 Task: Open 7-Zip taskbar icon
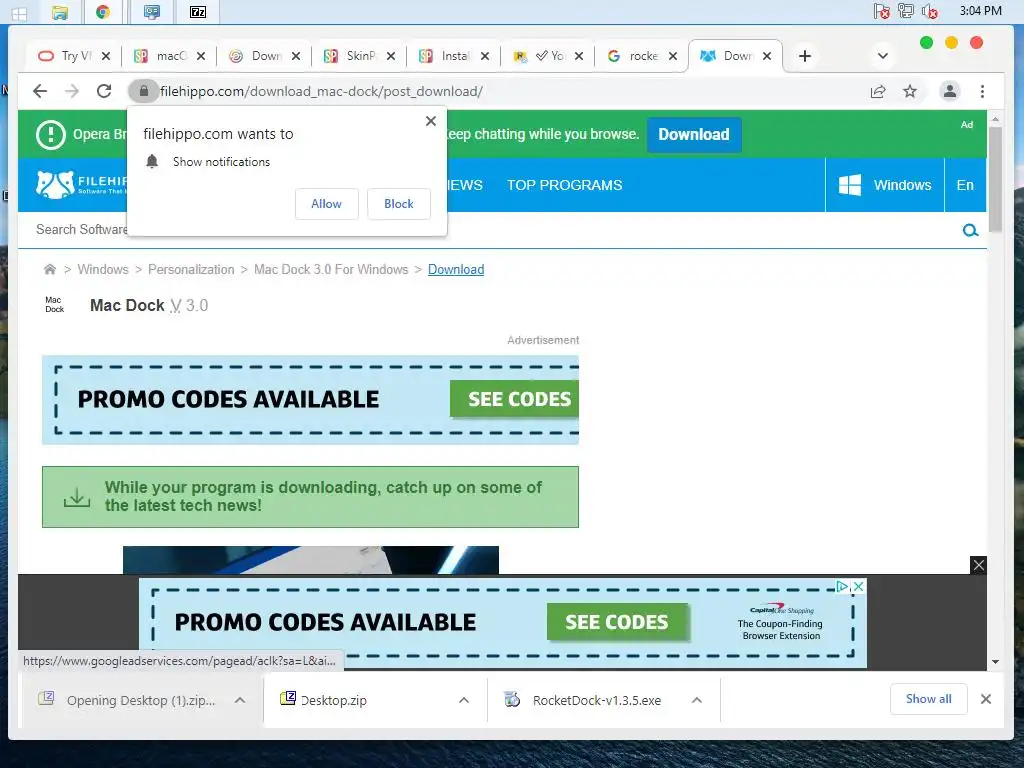198,12
